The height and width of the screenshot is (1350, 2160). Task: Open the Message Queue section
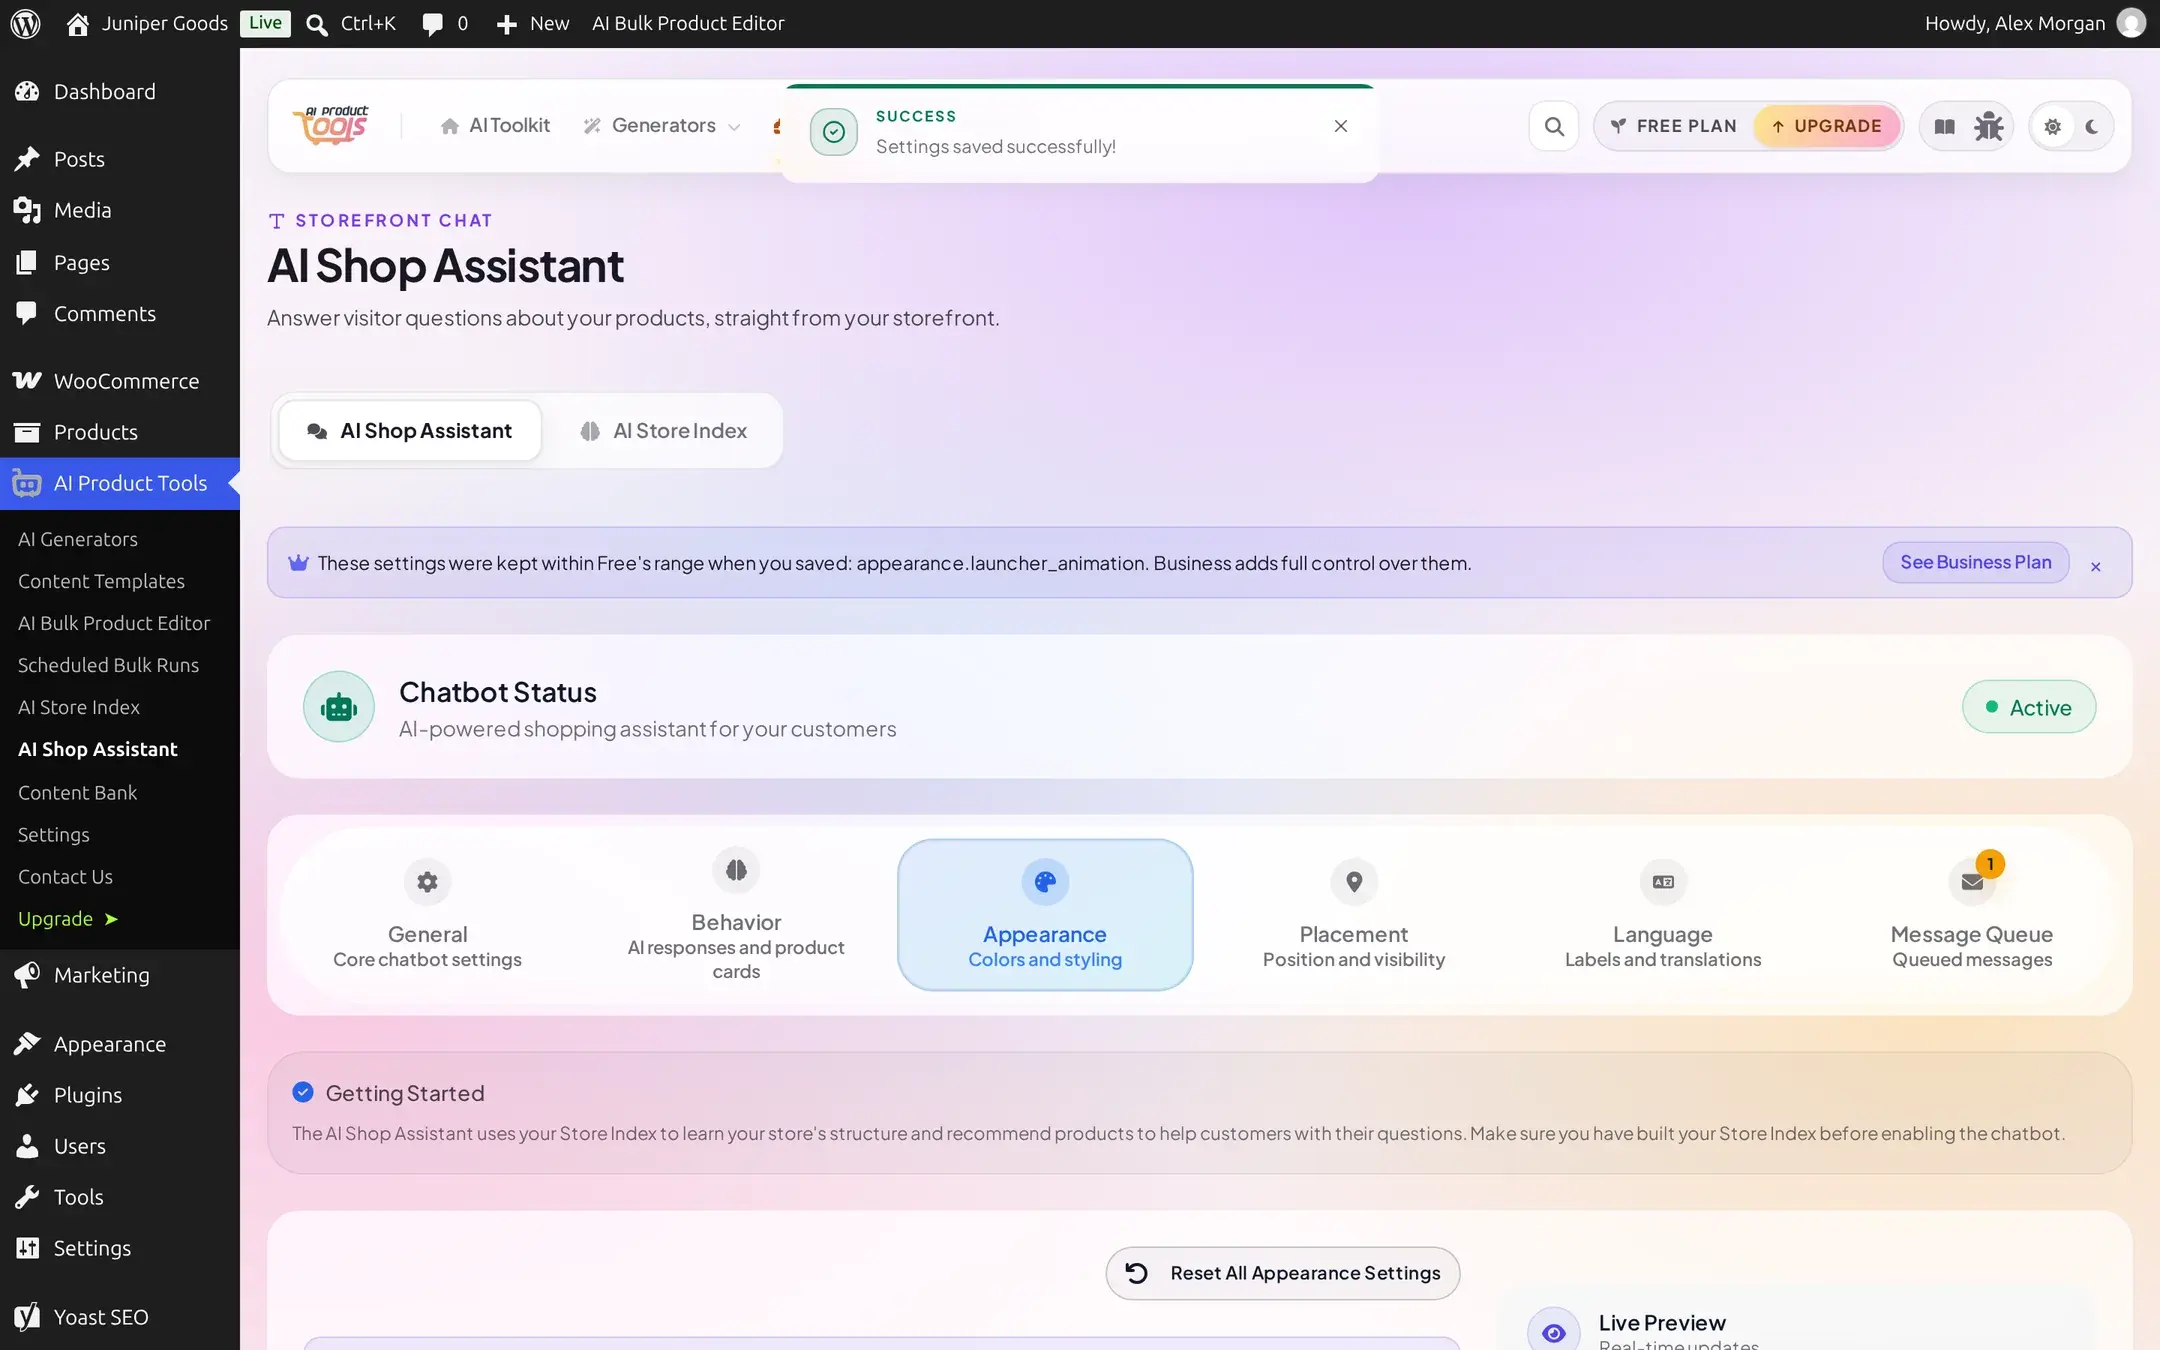(1972, 915)
